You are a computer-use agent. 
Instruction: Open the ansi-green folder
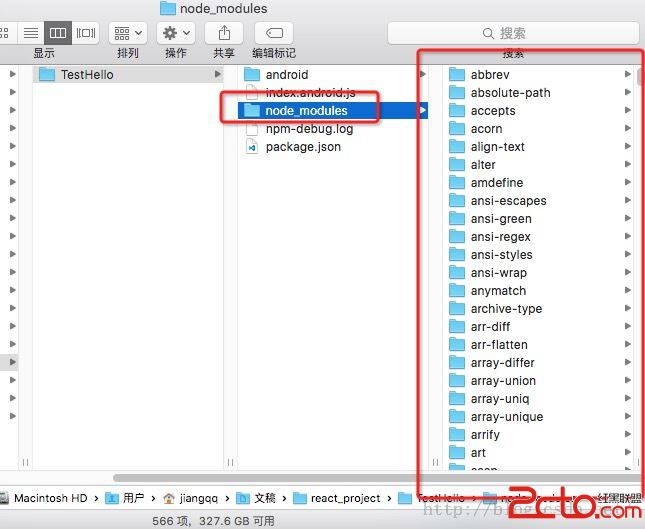point(540,219)
